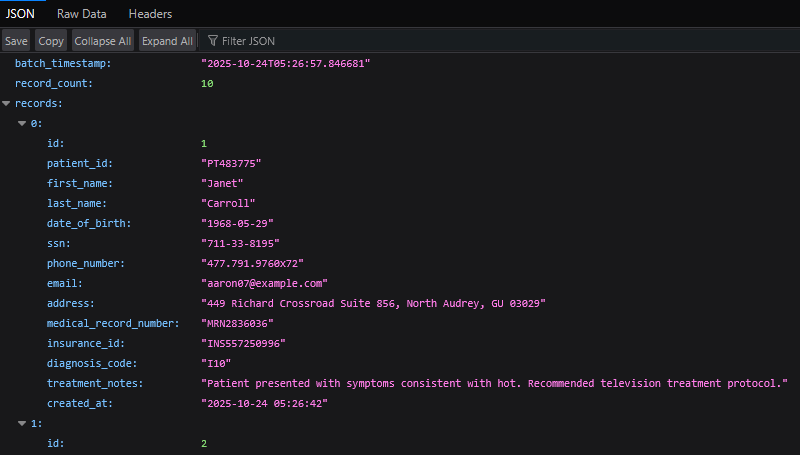
Task: Collapse all JSON nodes
Action: click(x=103, y=41)
